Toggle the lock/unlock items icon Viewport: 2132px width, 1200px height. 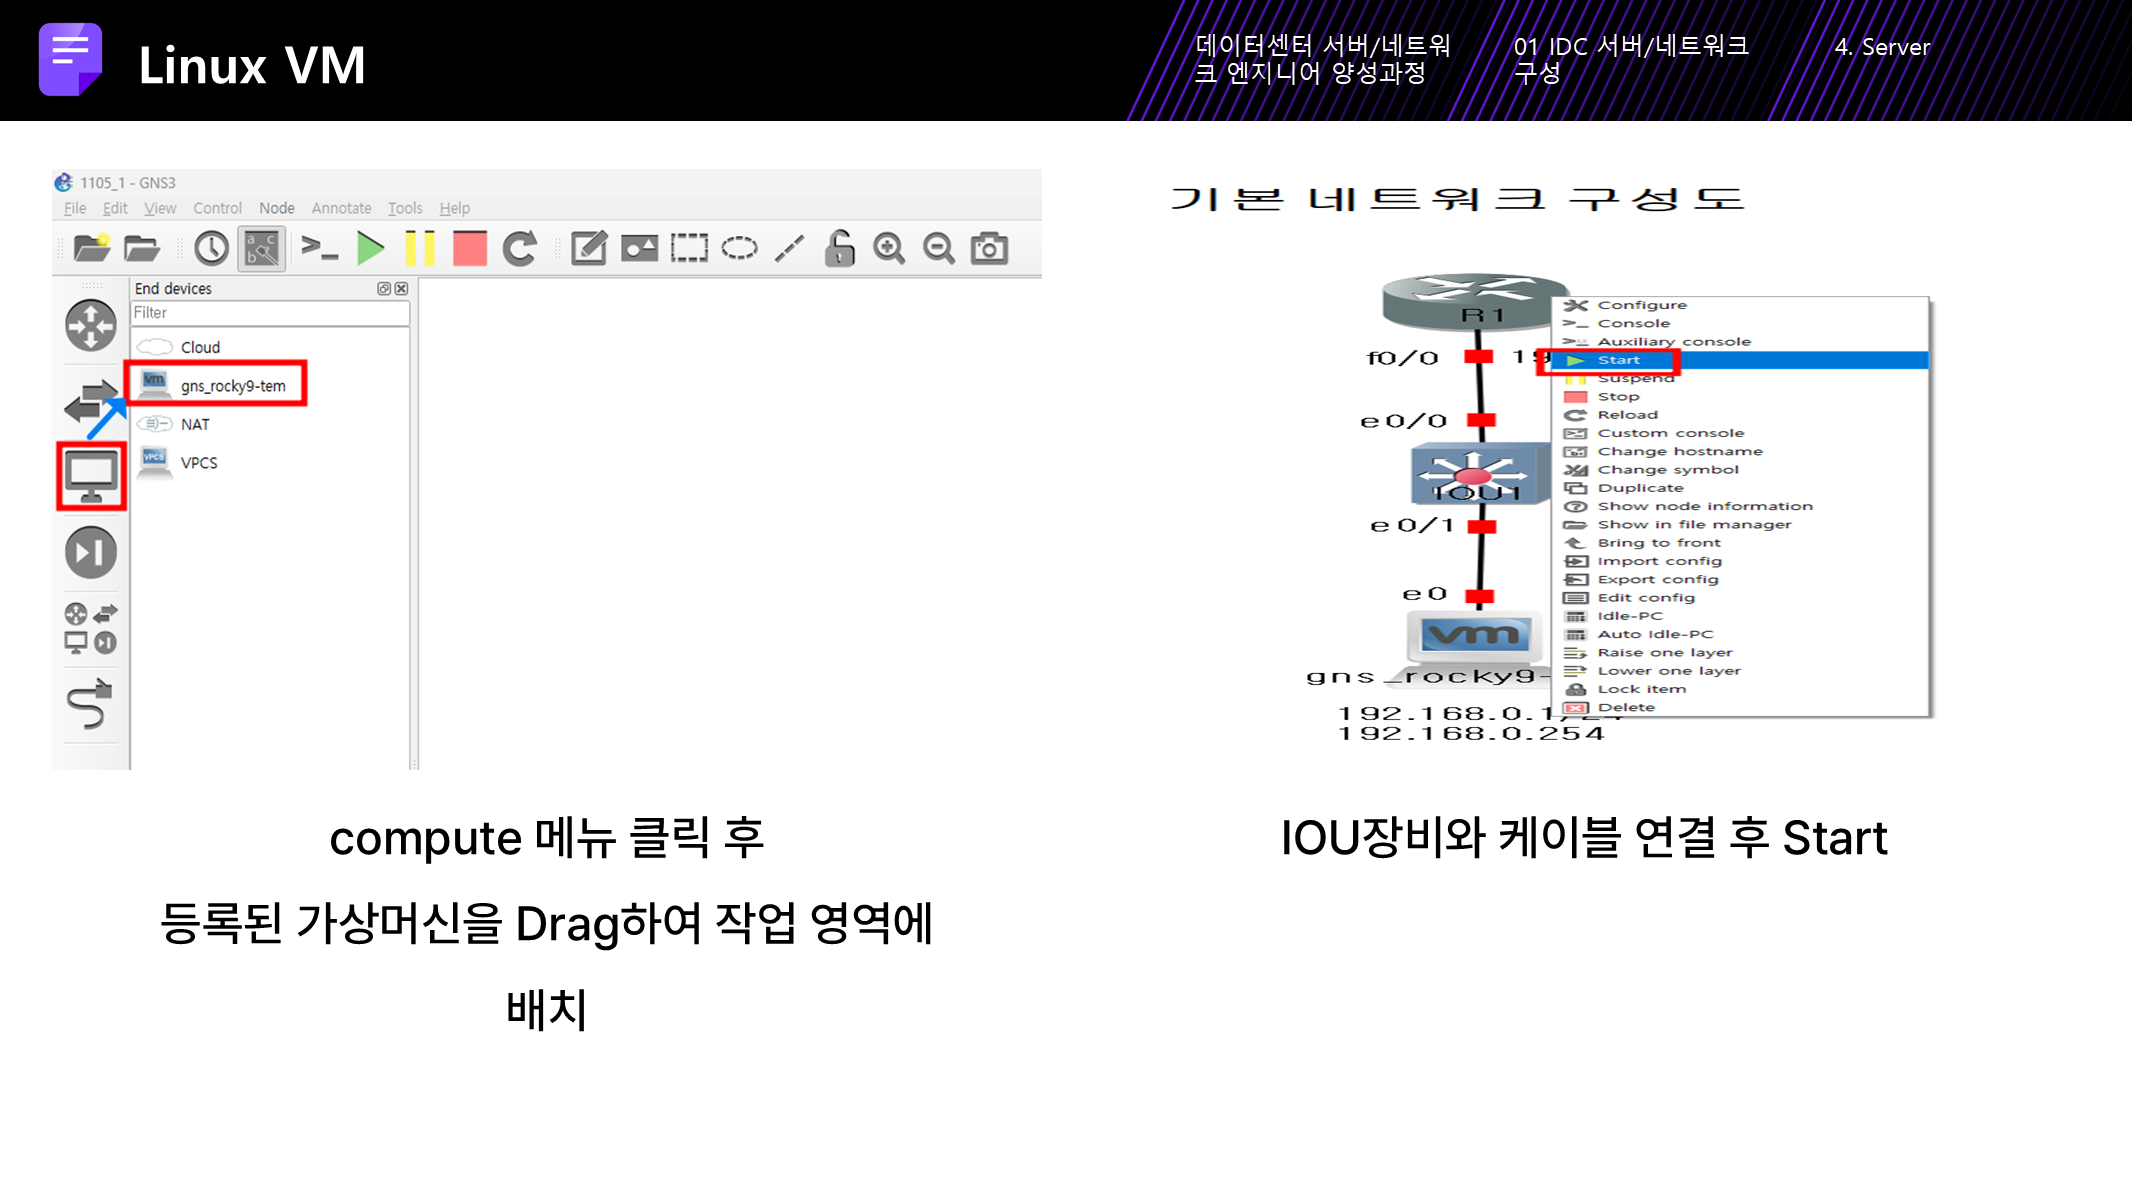click(840, 248)
